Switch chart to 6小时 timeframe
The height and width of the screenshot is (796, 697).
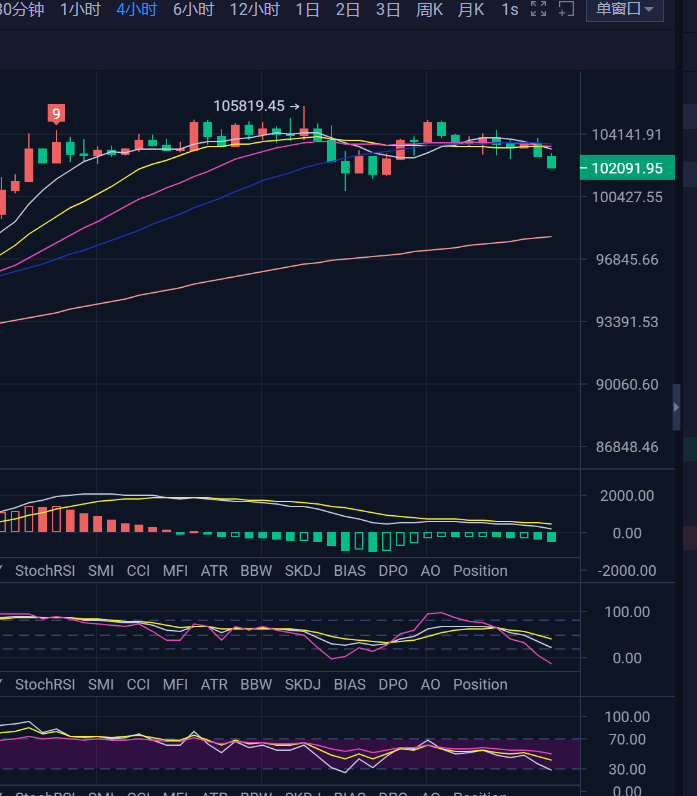point(193,9)
